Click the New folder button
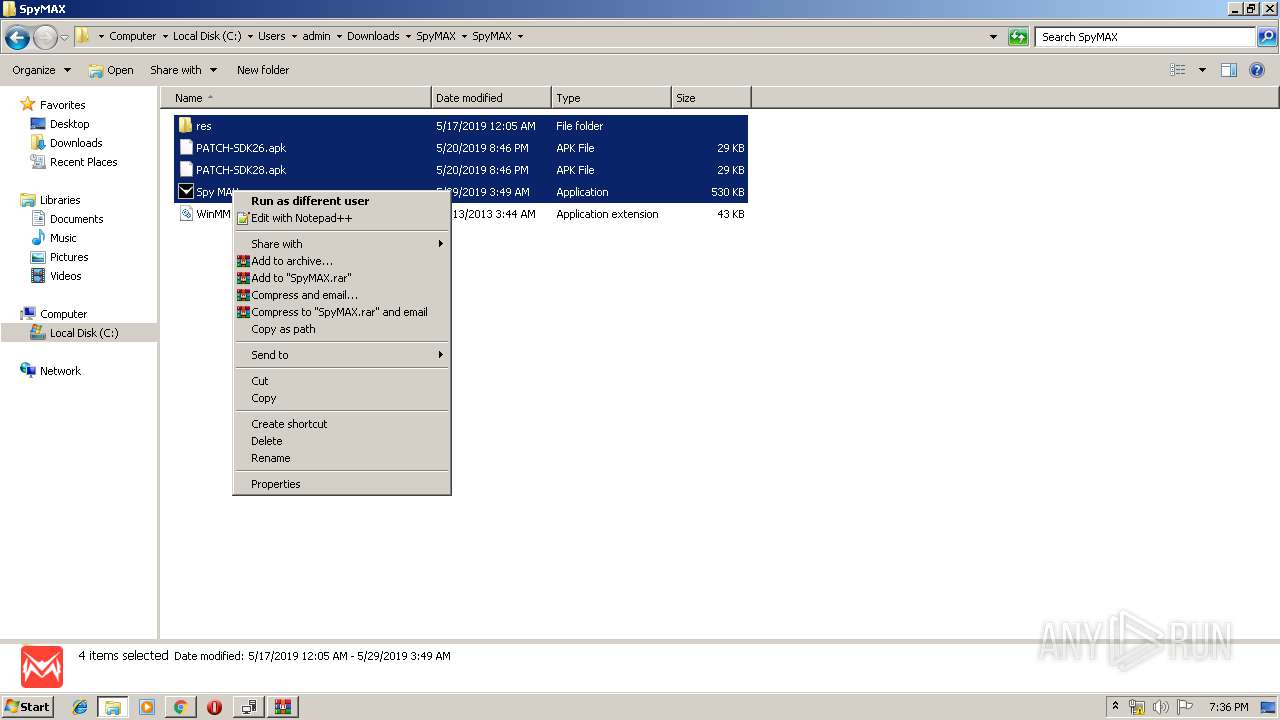This screenshot has height=720, width=1280. tap(263, 70)
